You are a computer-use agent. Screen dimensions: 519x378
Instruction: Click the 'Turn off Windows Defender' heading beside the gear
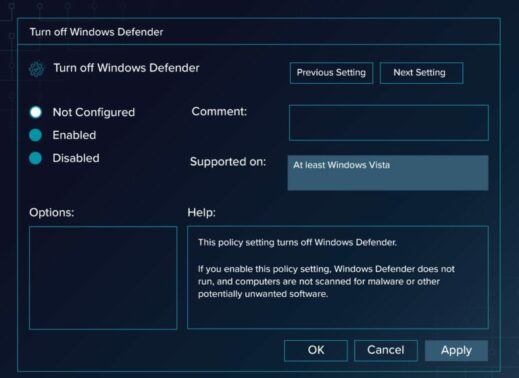(126, 68)
